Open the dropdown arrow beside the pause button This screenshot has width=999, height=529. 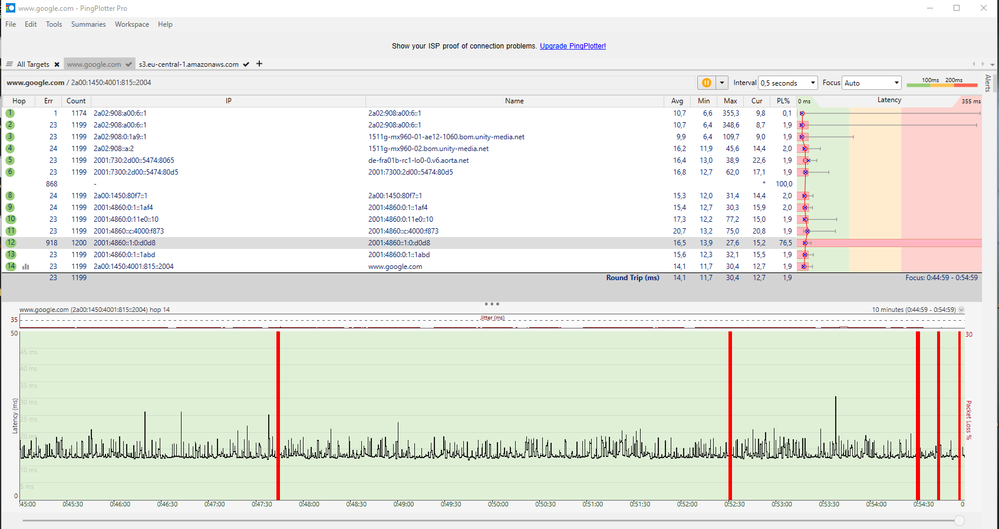[722, 83]
